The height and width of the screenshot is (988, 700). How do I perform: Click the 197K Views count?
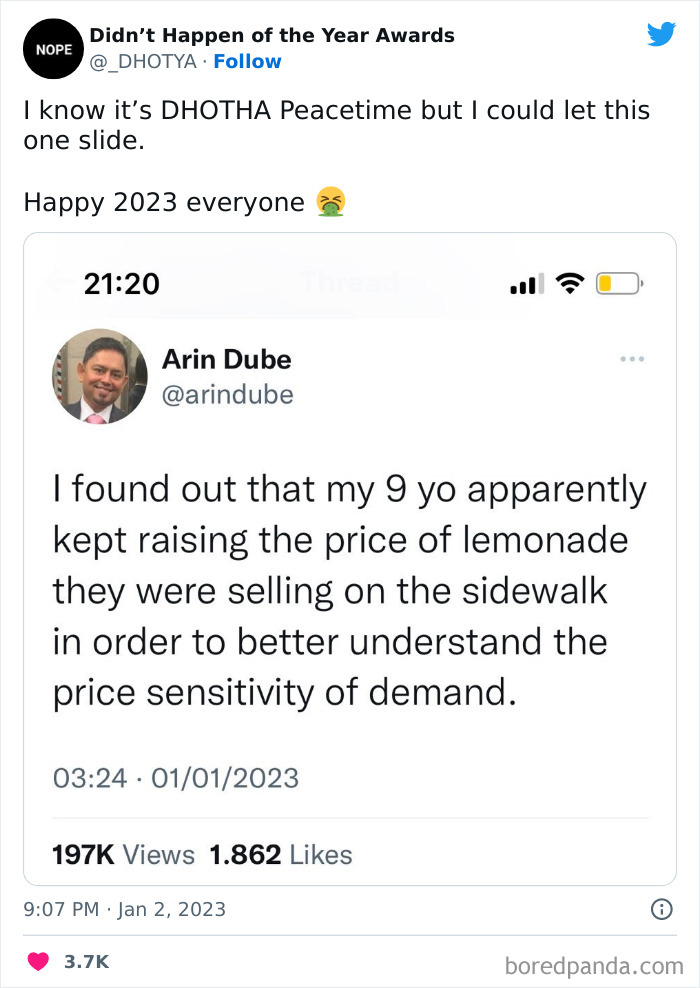pyautogui.click(x=123, y=855)
